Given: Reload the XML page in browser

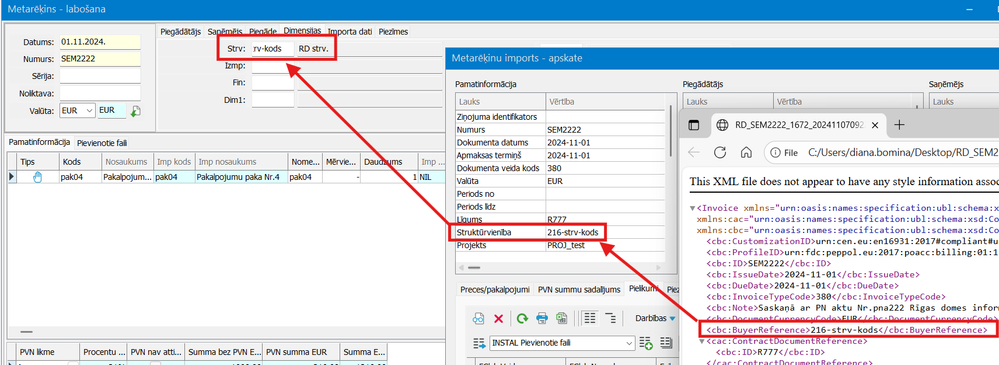Looking at the screenshot, I should click(720, 152).
